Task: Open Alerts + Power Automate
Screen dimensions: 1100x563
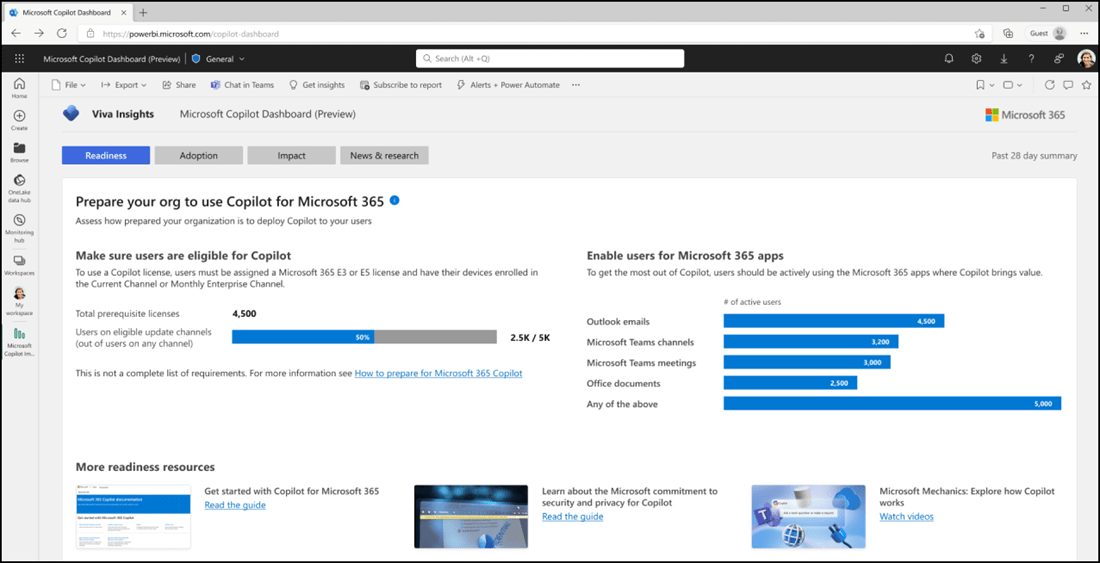Action: click(x=508, y=85)
